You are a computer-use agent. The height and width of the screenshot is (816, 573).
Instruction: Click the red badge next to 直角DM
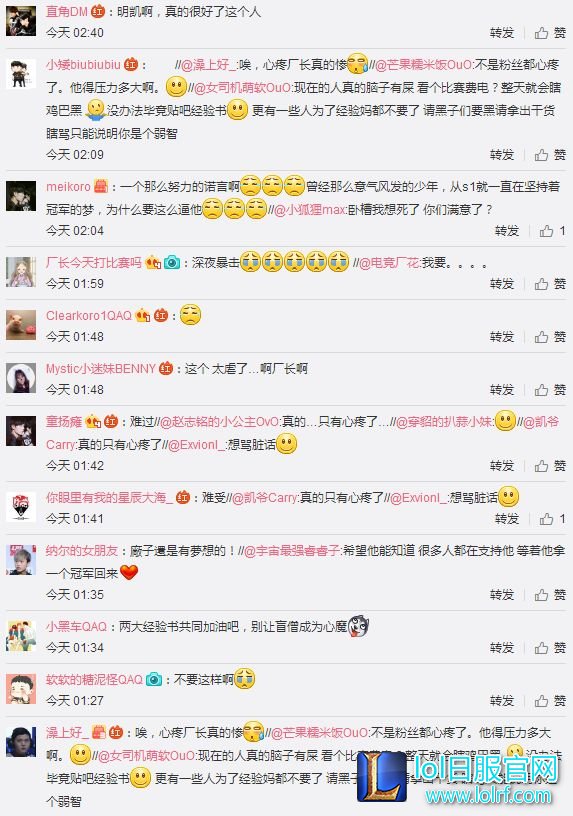98,11
